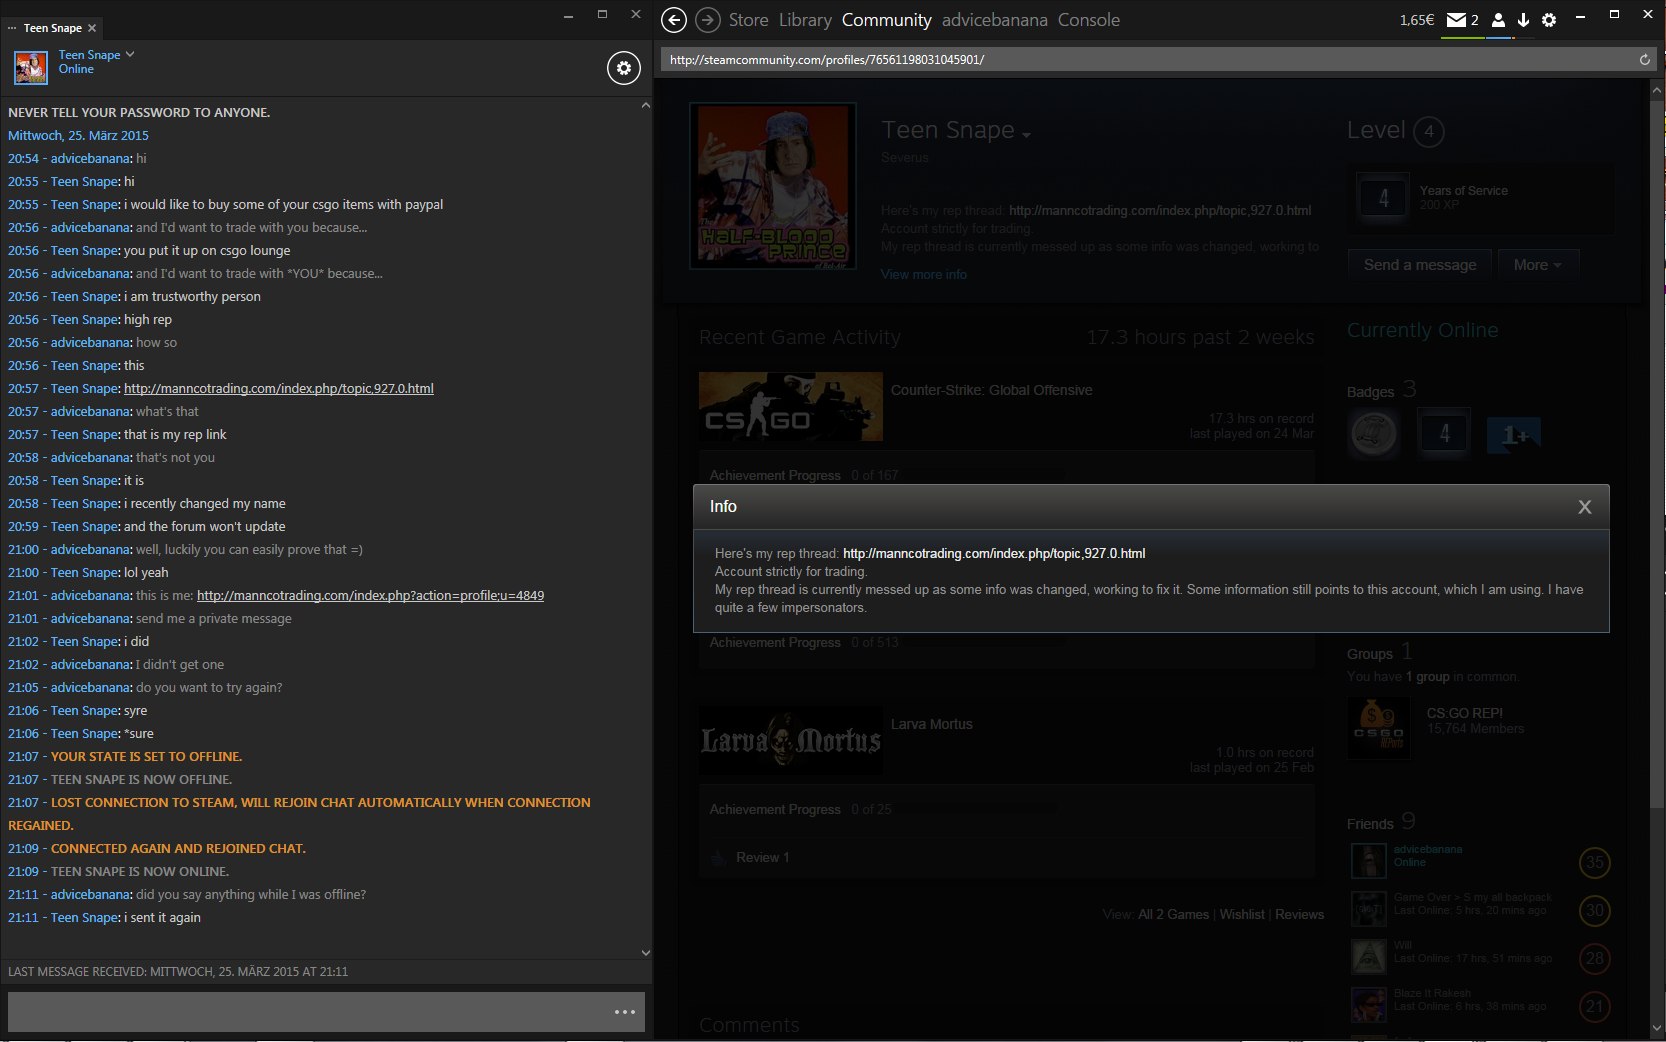Close the Info popup dialog
The width and height of the screenshot is (1666, 1042).
(1584, 507)
